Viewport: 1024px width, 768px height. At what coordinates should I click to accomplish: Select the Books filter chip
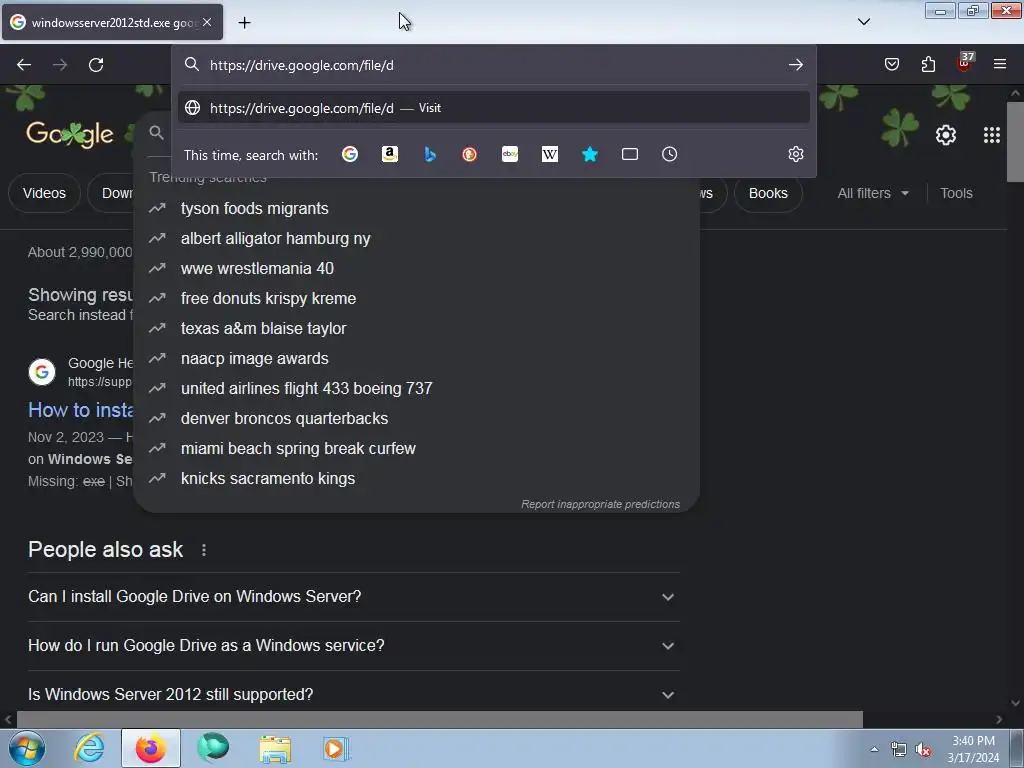click(x=768, y=193)
